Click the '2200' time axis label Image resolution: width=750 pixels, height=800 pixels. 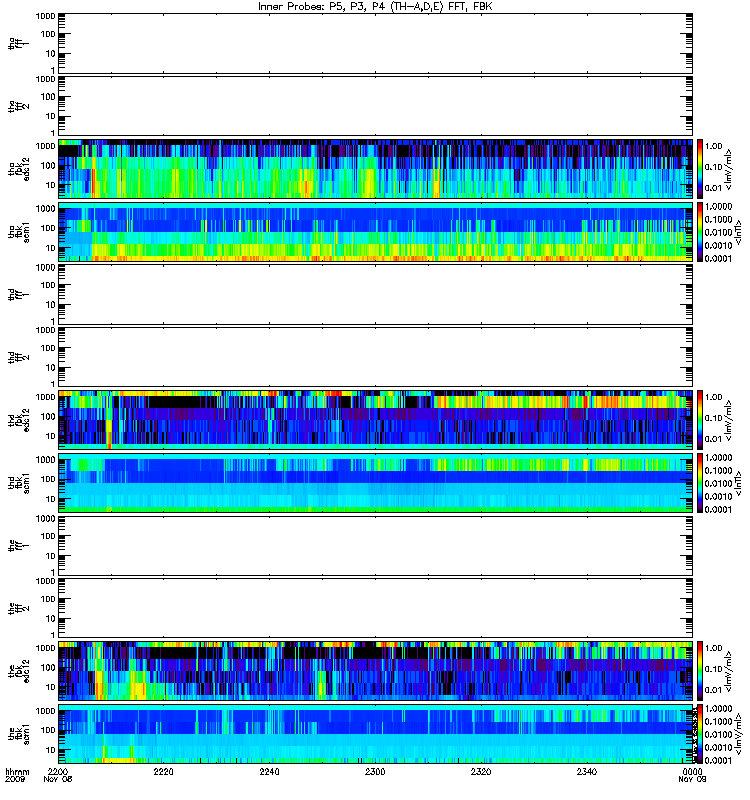(x=58, y=771)
